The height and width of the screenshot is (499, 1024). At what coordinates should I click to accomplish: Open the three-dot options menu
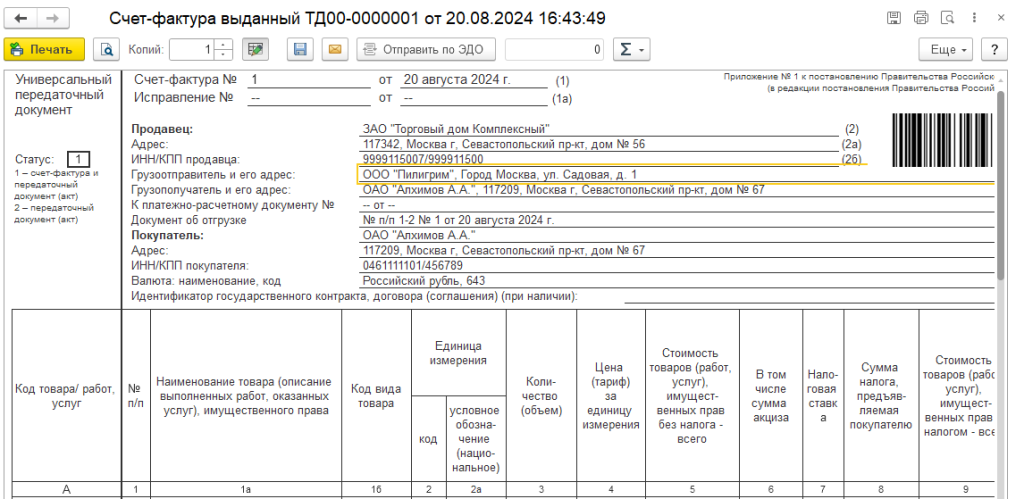(973, 18)
